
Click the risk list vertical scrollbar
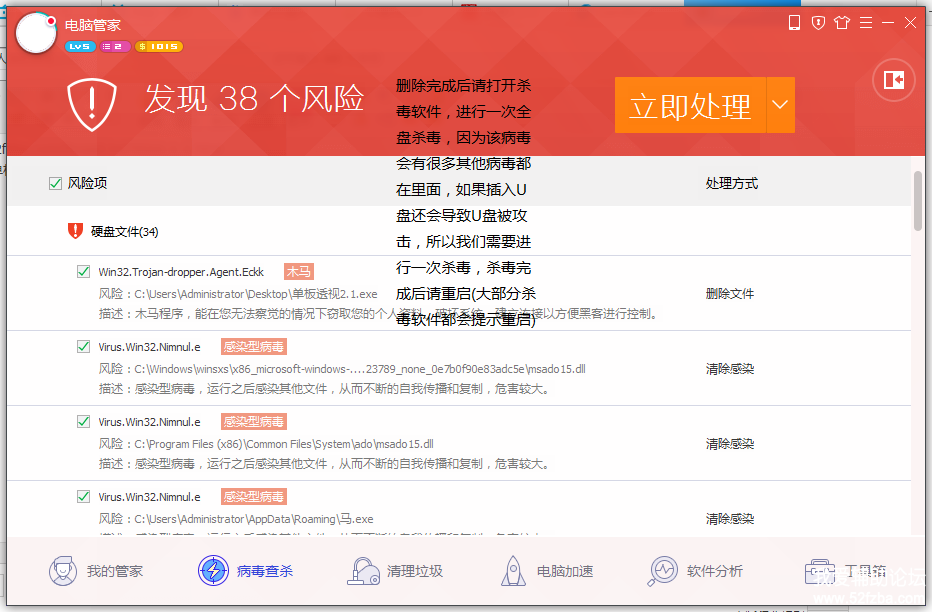pos(918,201)
